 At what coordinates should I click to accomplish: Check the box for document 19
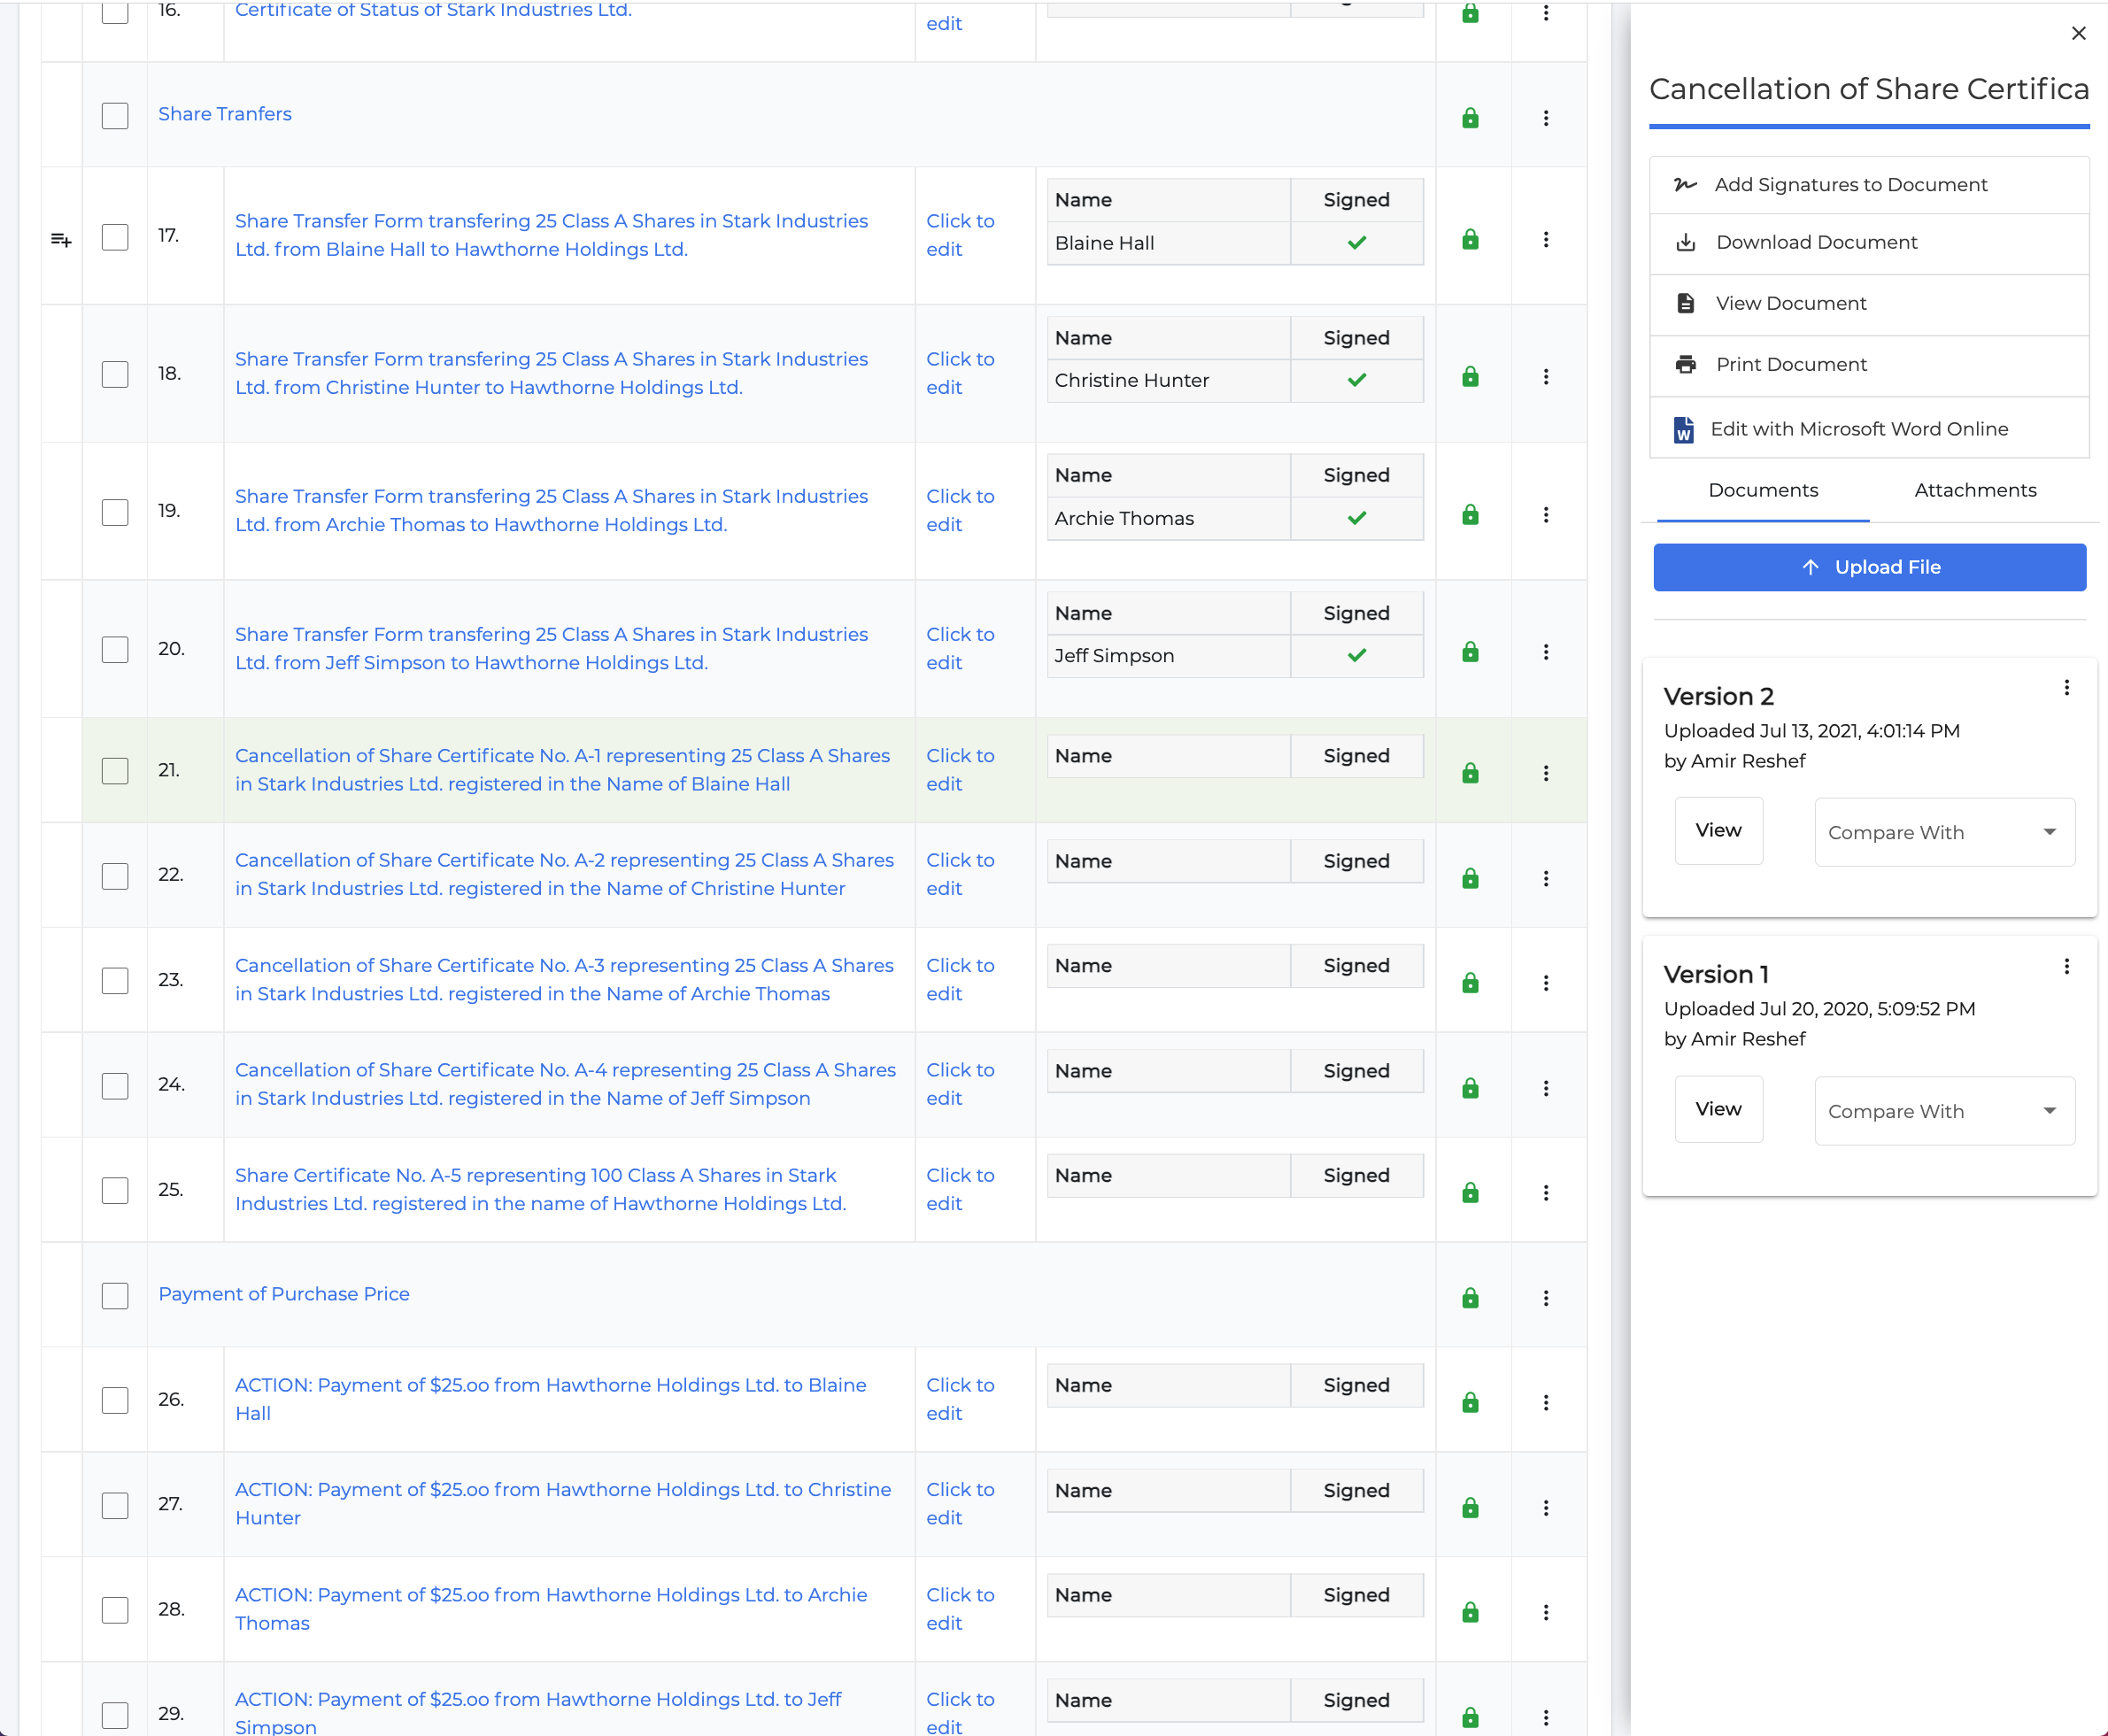115,513
